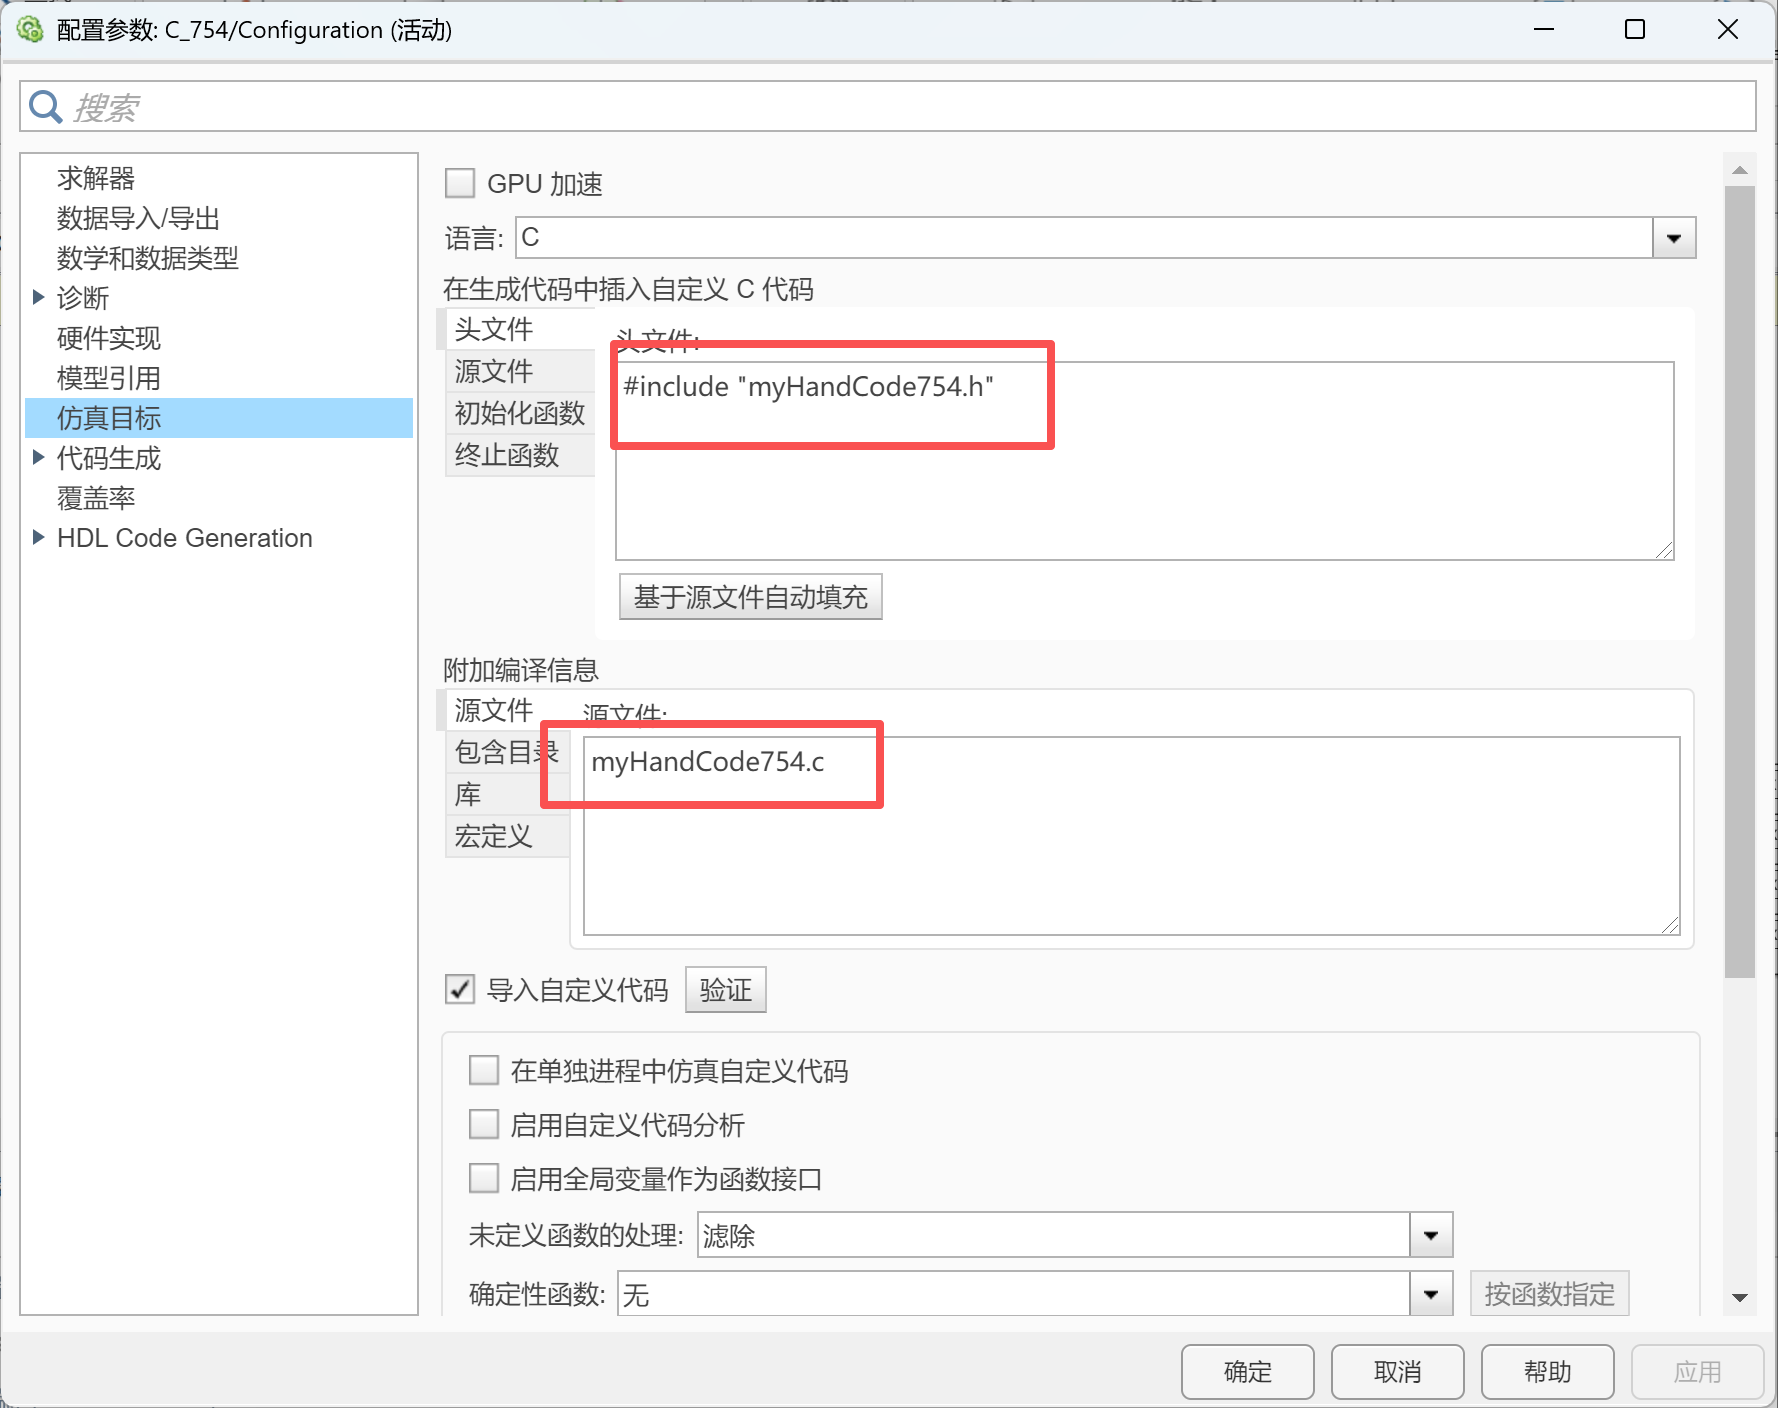Select 代码生成 in the tree

coord(109,458)
